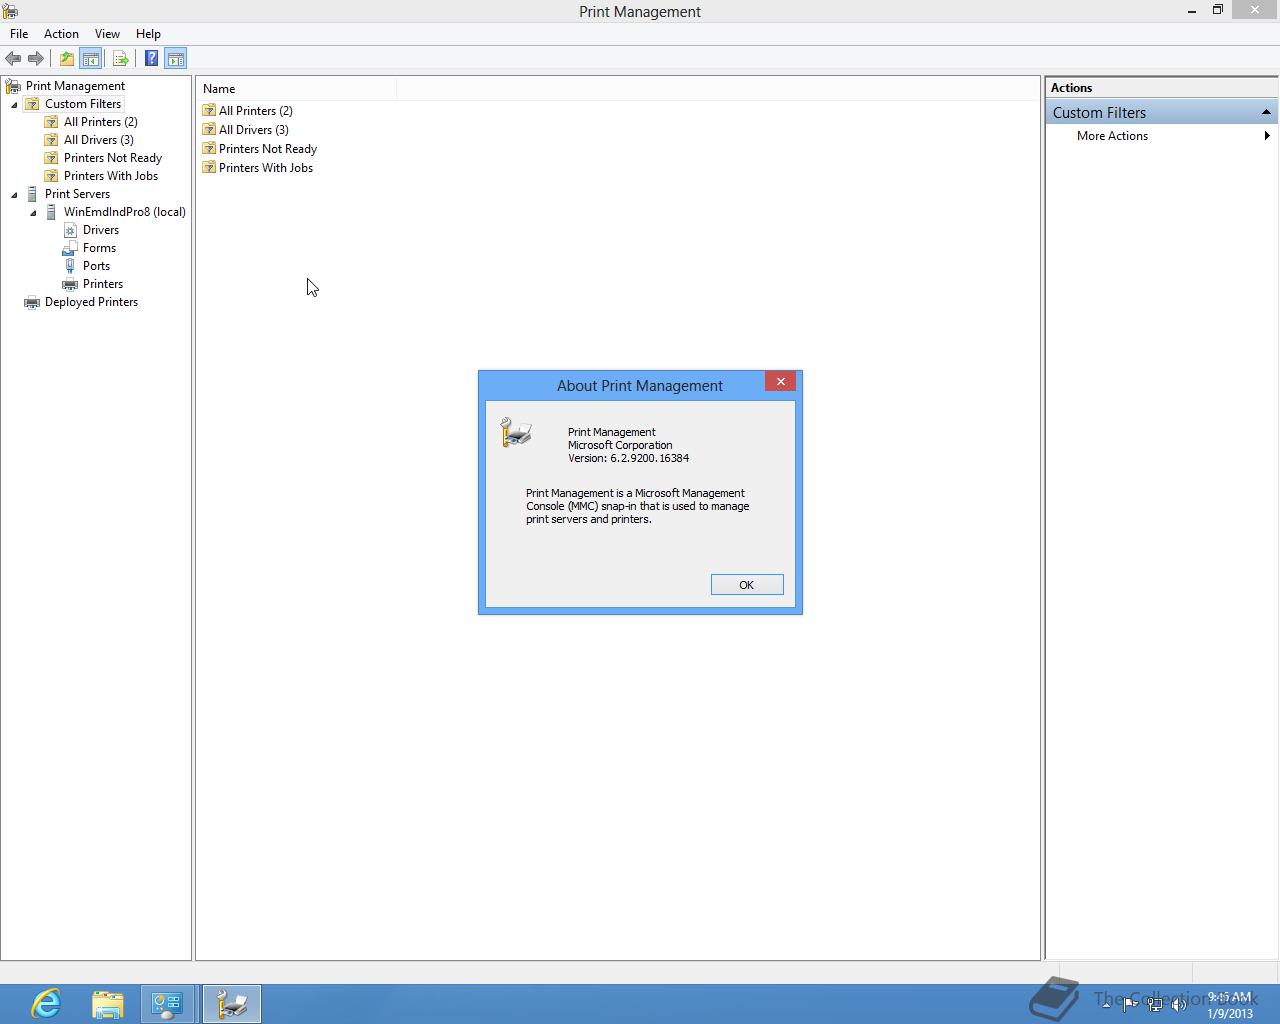Click the Print Management title bar app icon
This screenshot has width=1280, height=1024.
(10, 11)
